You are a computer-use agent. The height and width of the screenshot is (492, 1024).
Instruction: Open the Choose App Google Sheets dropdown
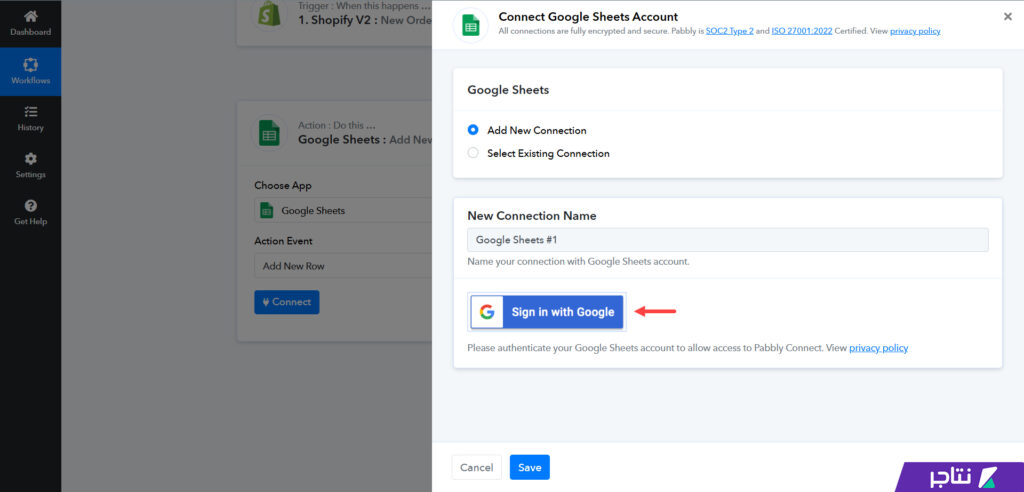343,210
